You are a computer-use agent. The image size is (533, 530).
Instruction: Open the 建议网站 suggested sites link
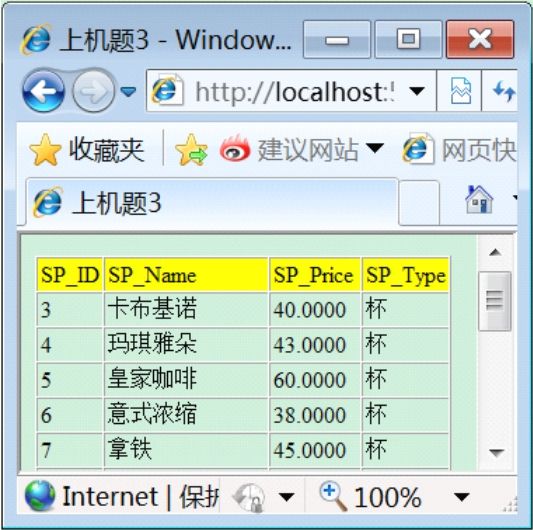303,150
